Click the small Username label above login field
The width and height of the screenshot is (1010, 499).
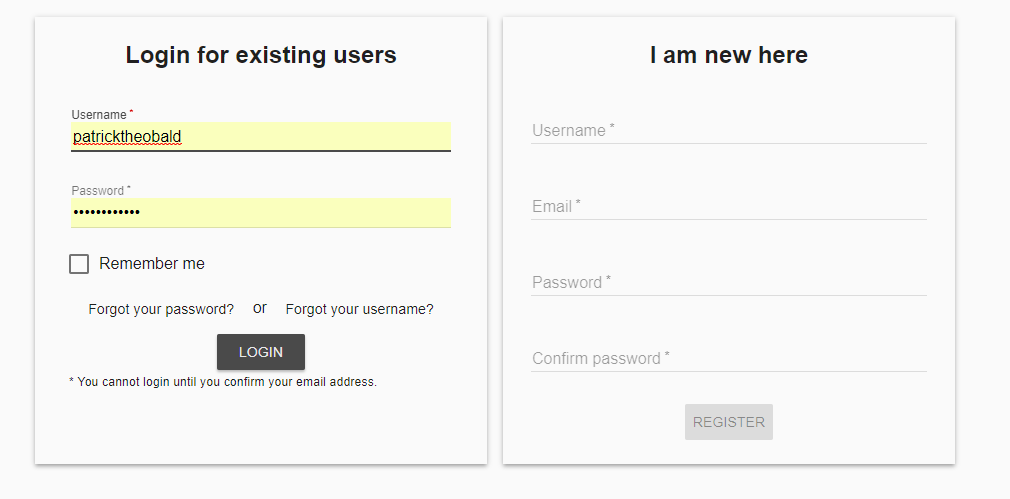[99, 115]
